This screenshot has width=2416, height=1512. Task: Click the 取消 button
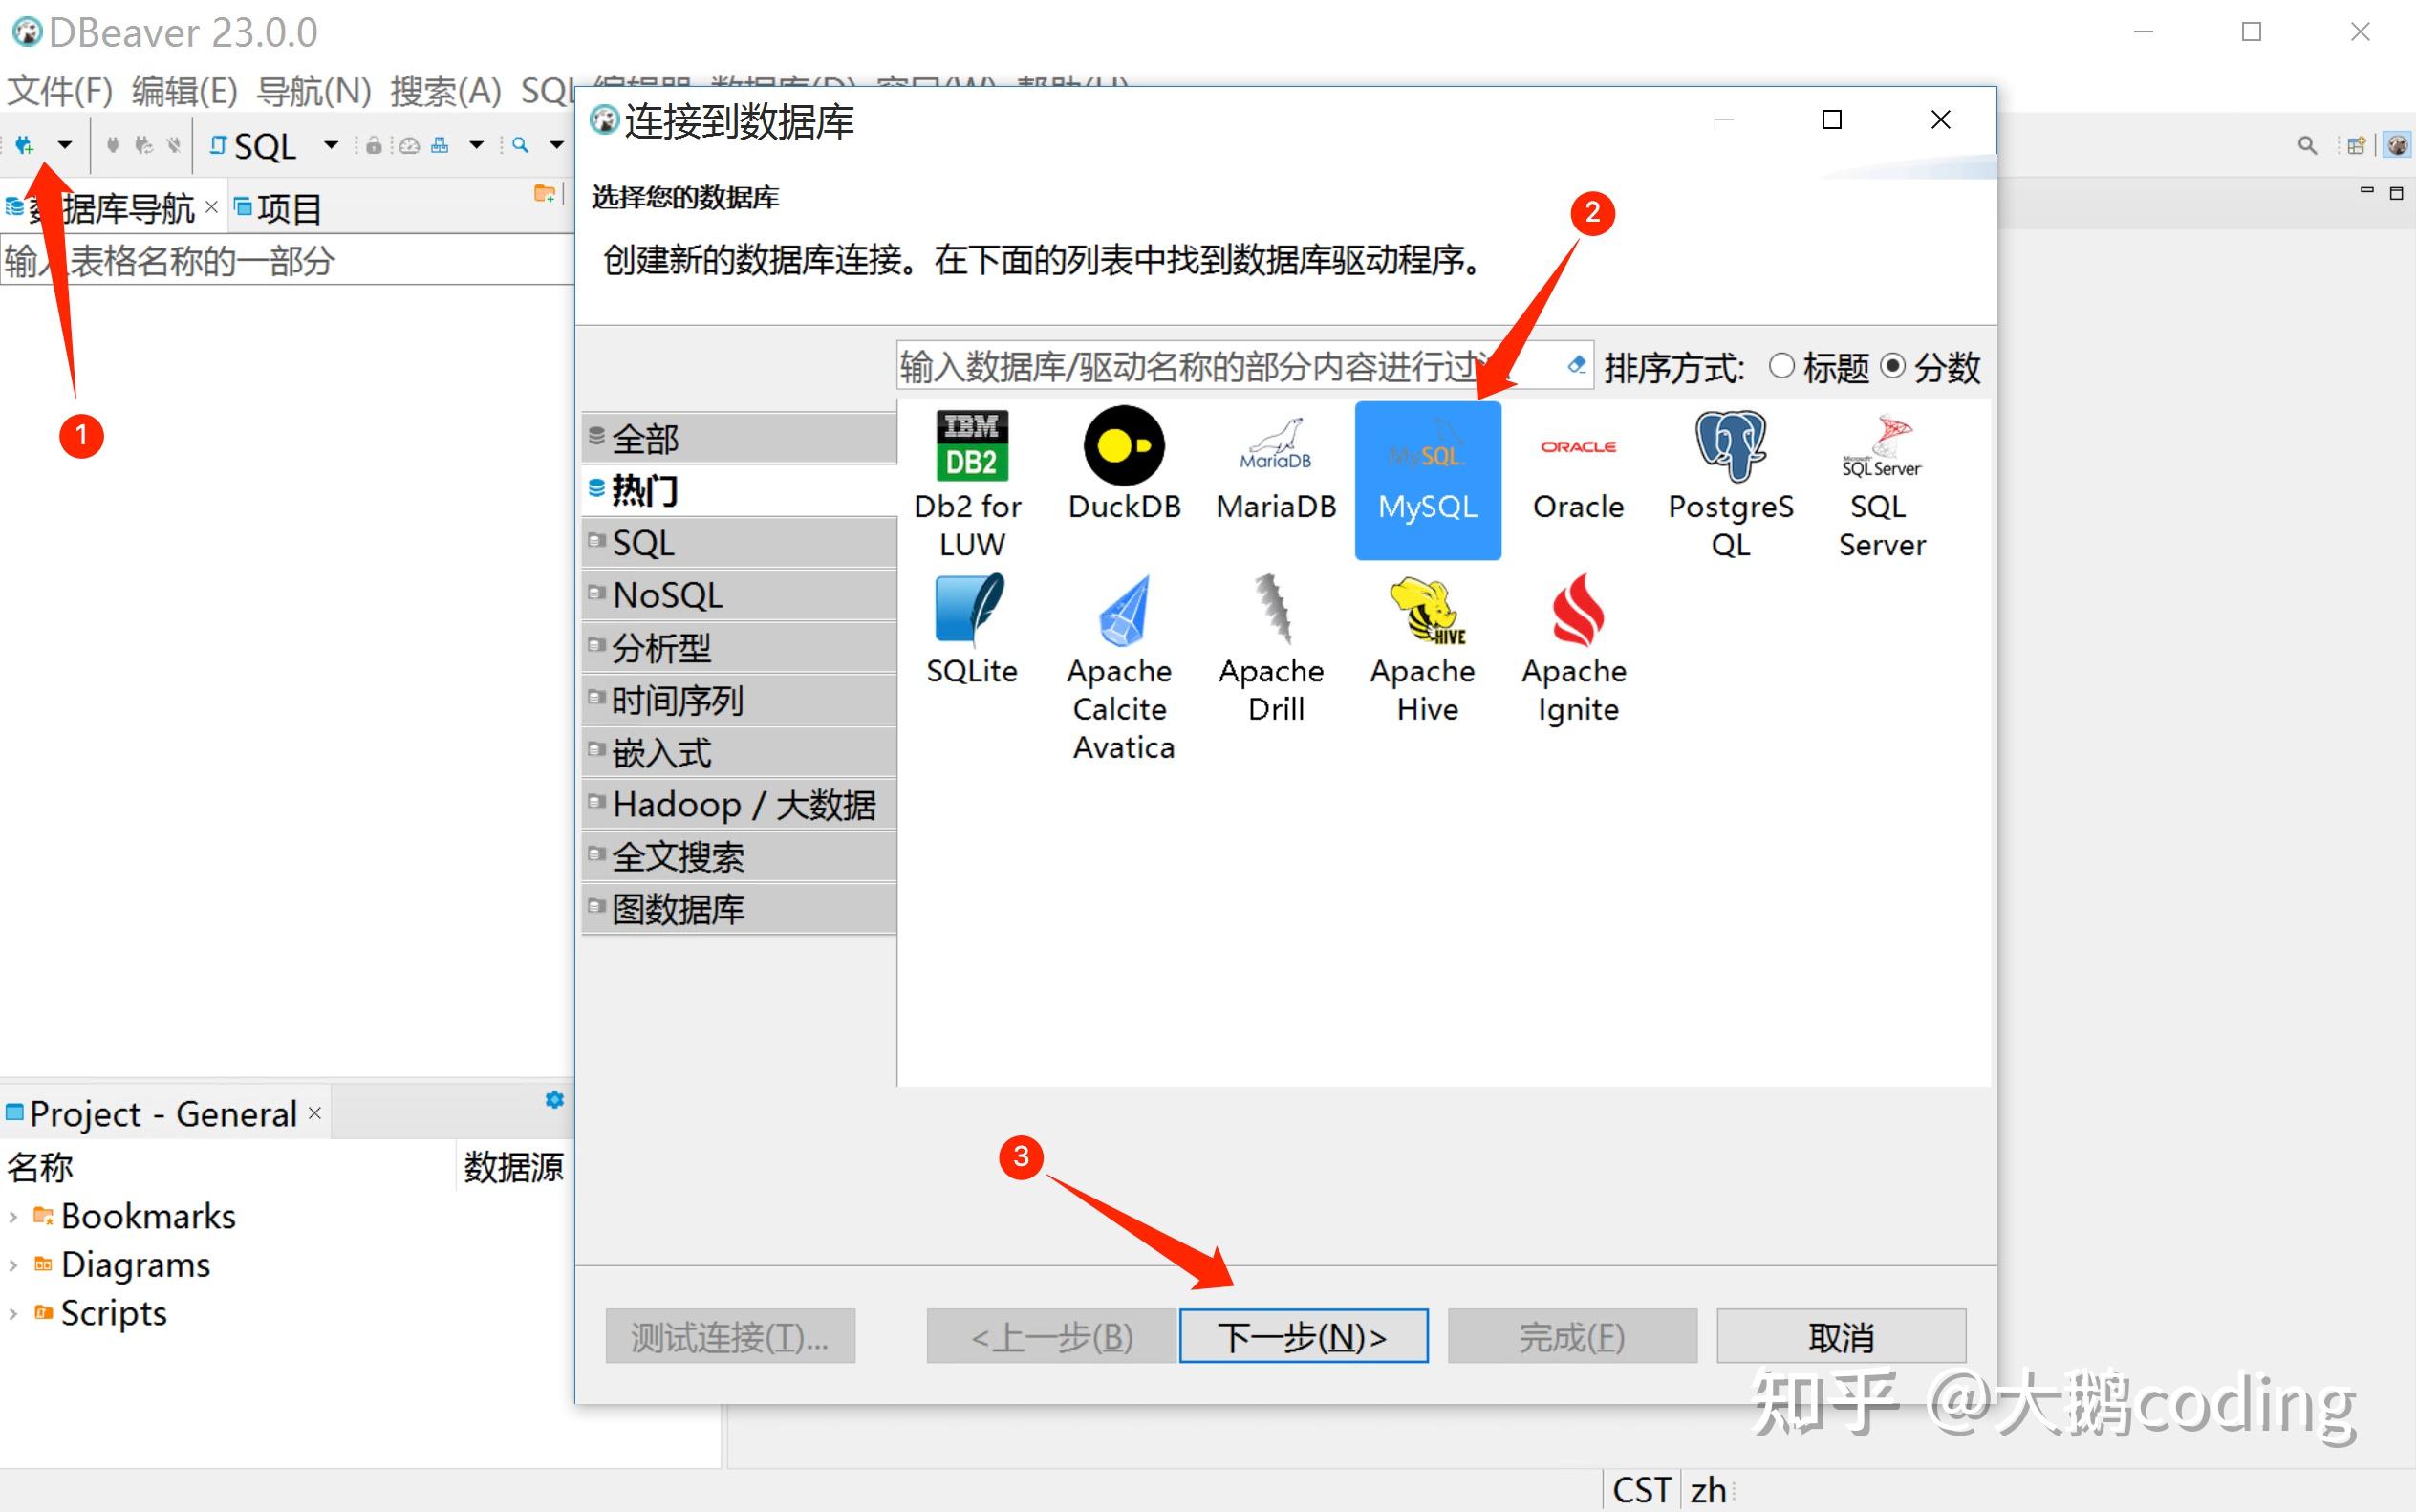(x=1840, y=1336)
